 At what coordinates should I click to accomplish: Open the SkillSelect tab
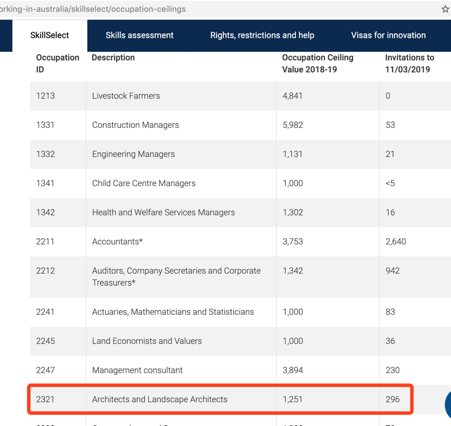[50, 35]
